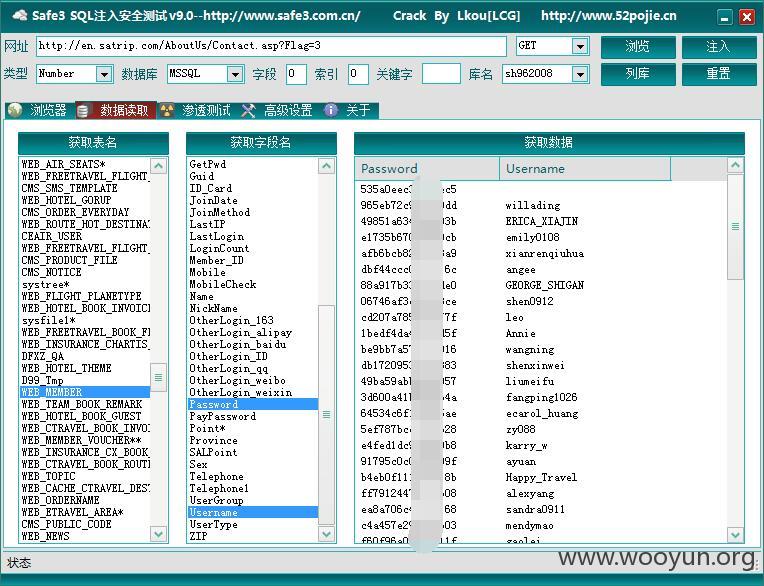Click the field list scroll down arrow
The height and width of the screenshot is (586, 764).
[326, 534]
